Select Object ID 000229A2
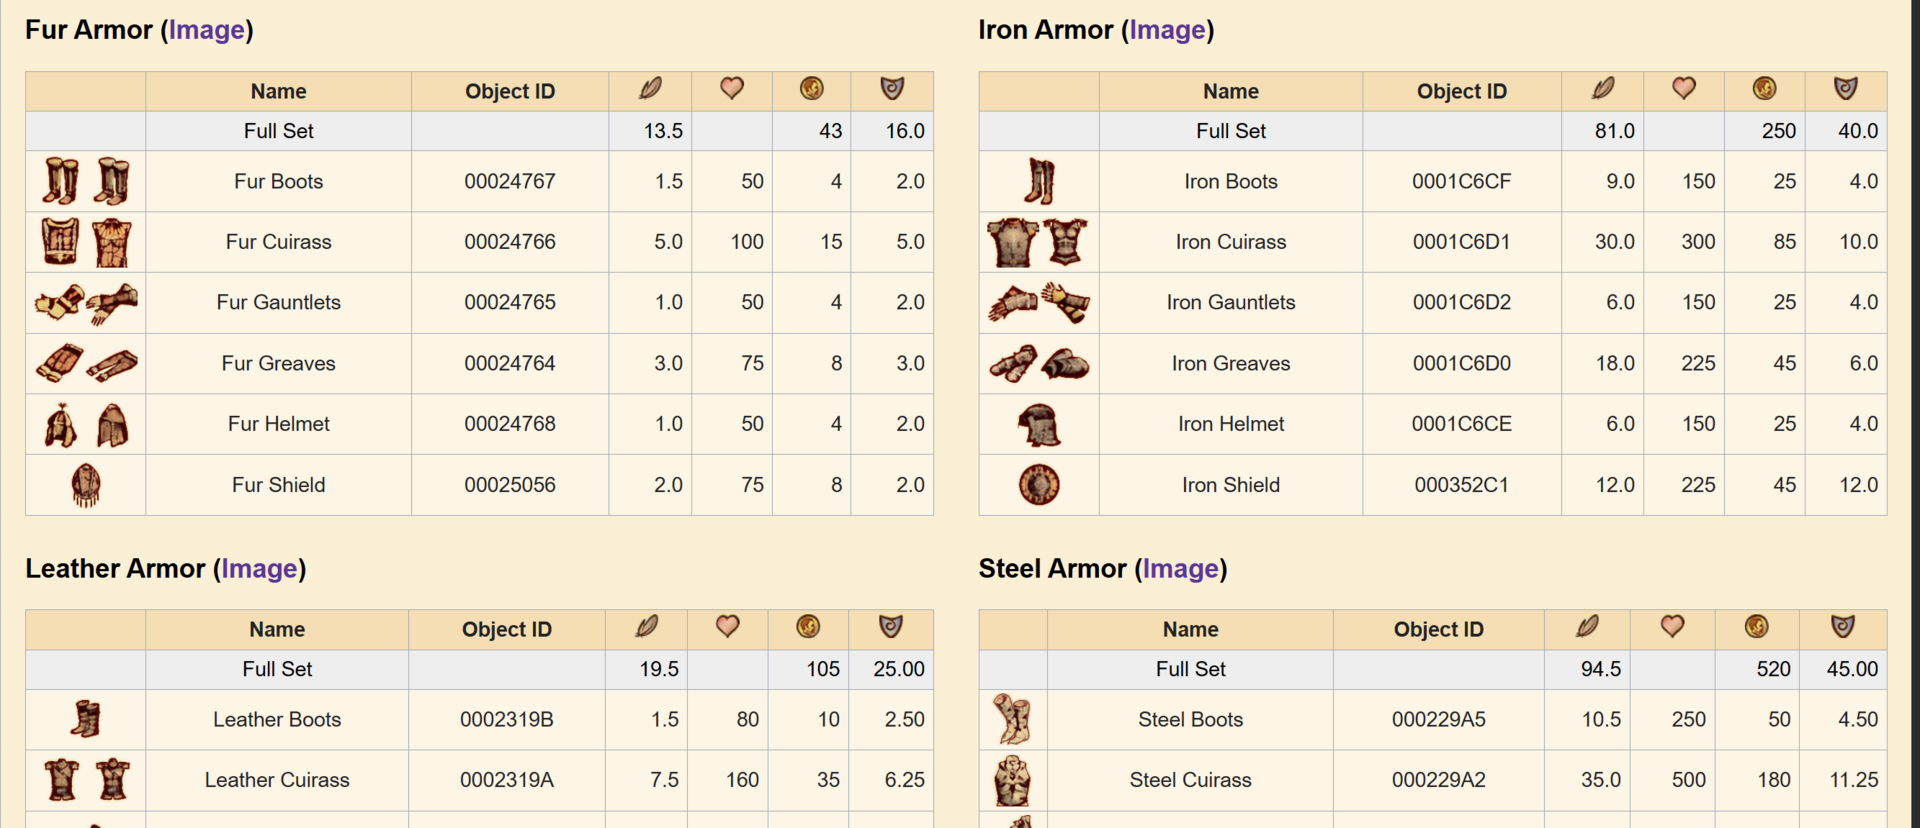This screenshot has height=828, width=1920. [x=1438, y=780]
